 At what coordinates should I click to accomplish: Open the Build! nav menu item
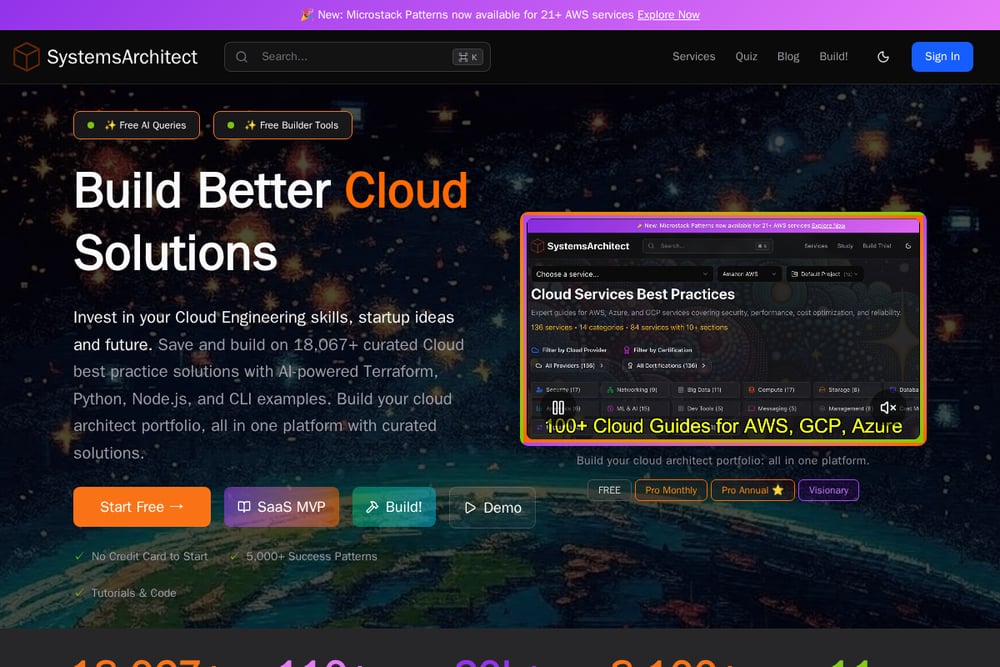[x=834, y=56]
